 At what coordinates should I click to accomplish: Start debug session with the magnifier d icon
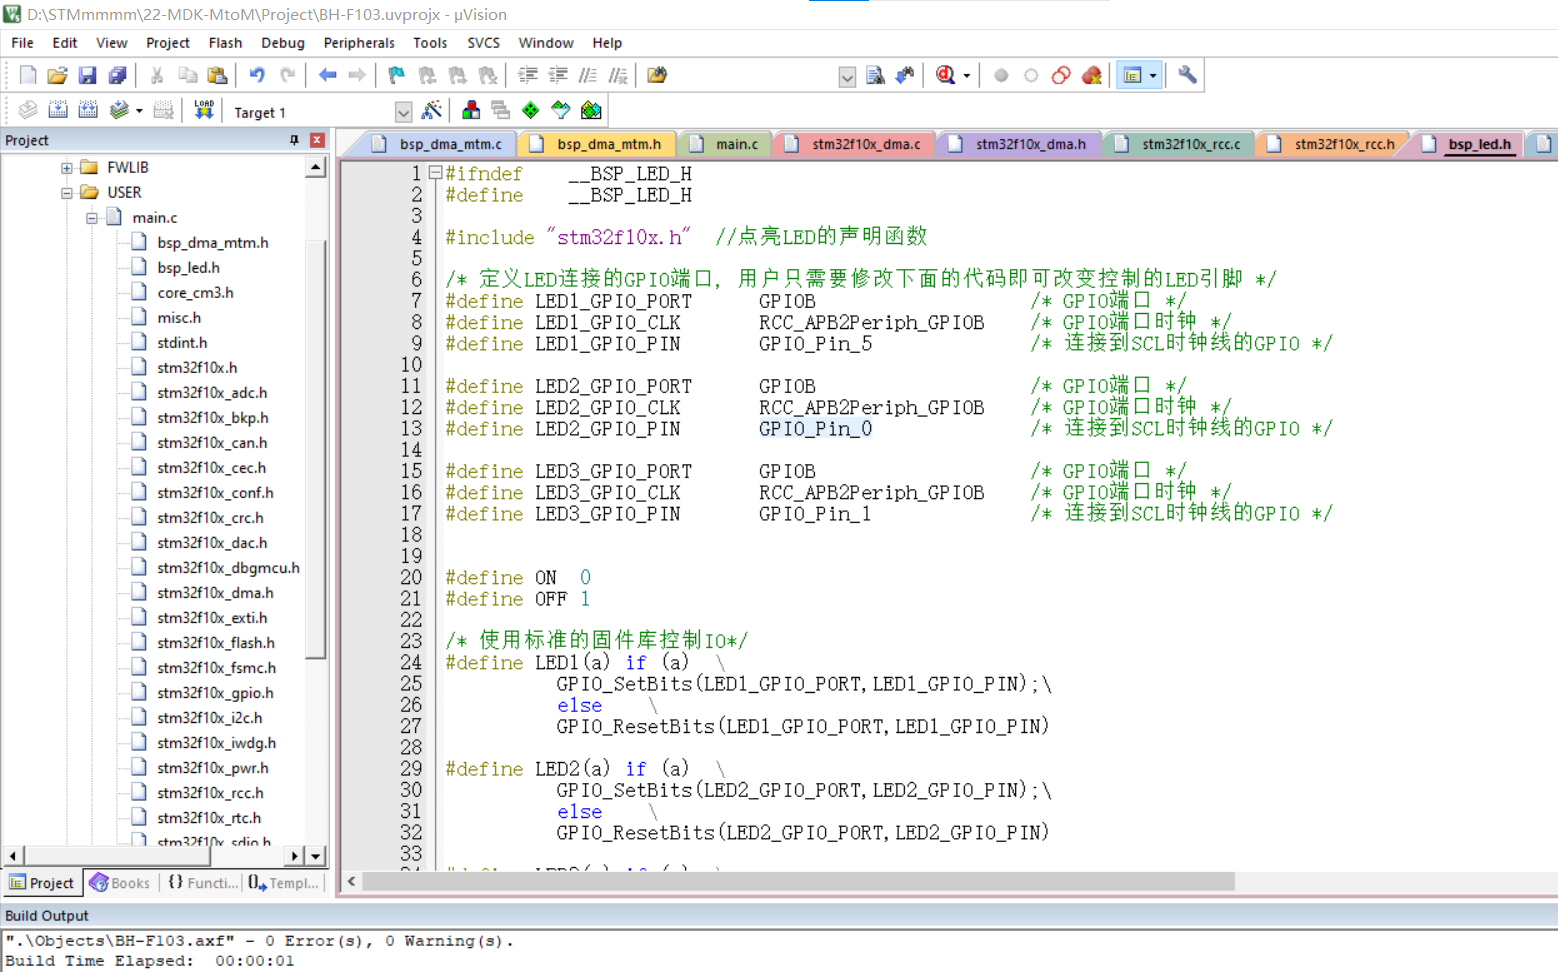pyautogui.click(x=945, y=75)
